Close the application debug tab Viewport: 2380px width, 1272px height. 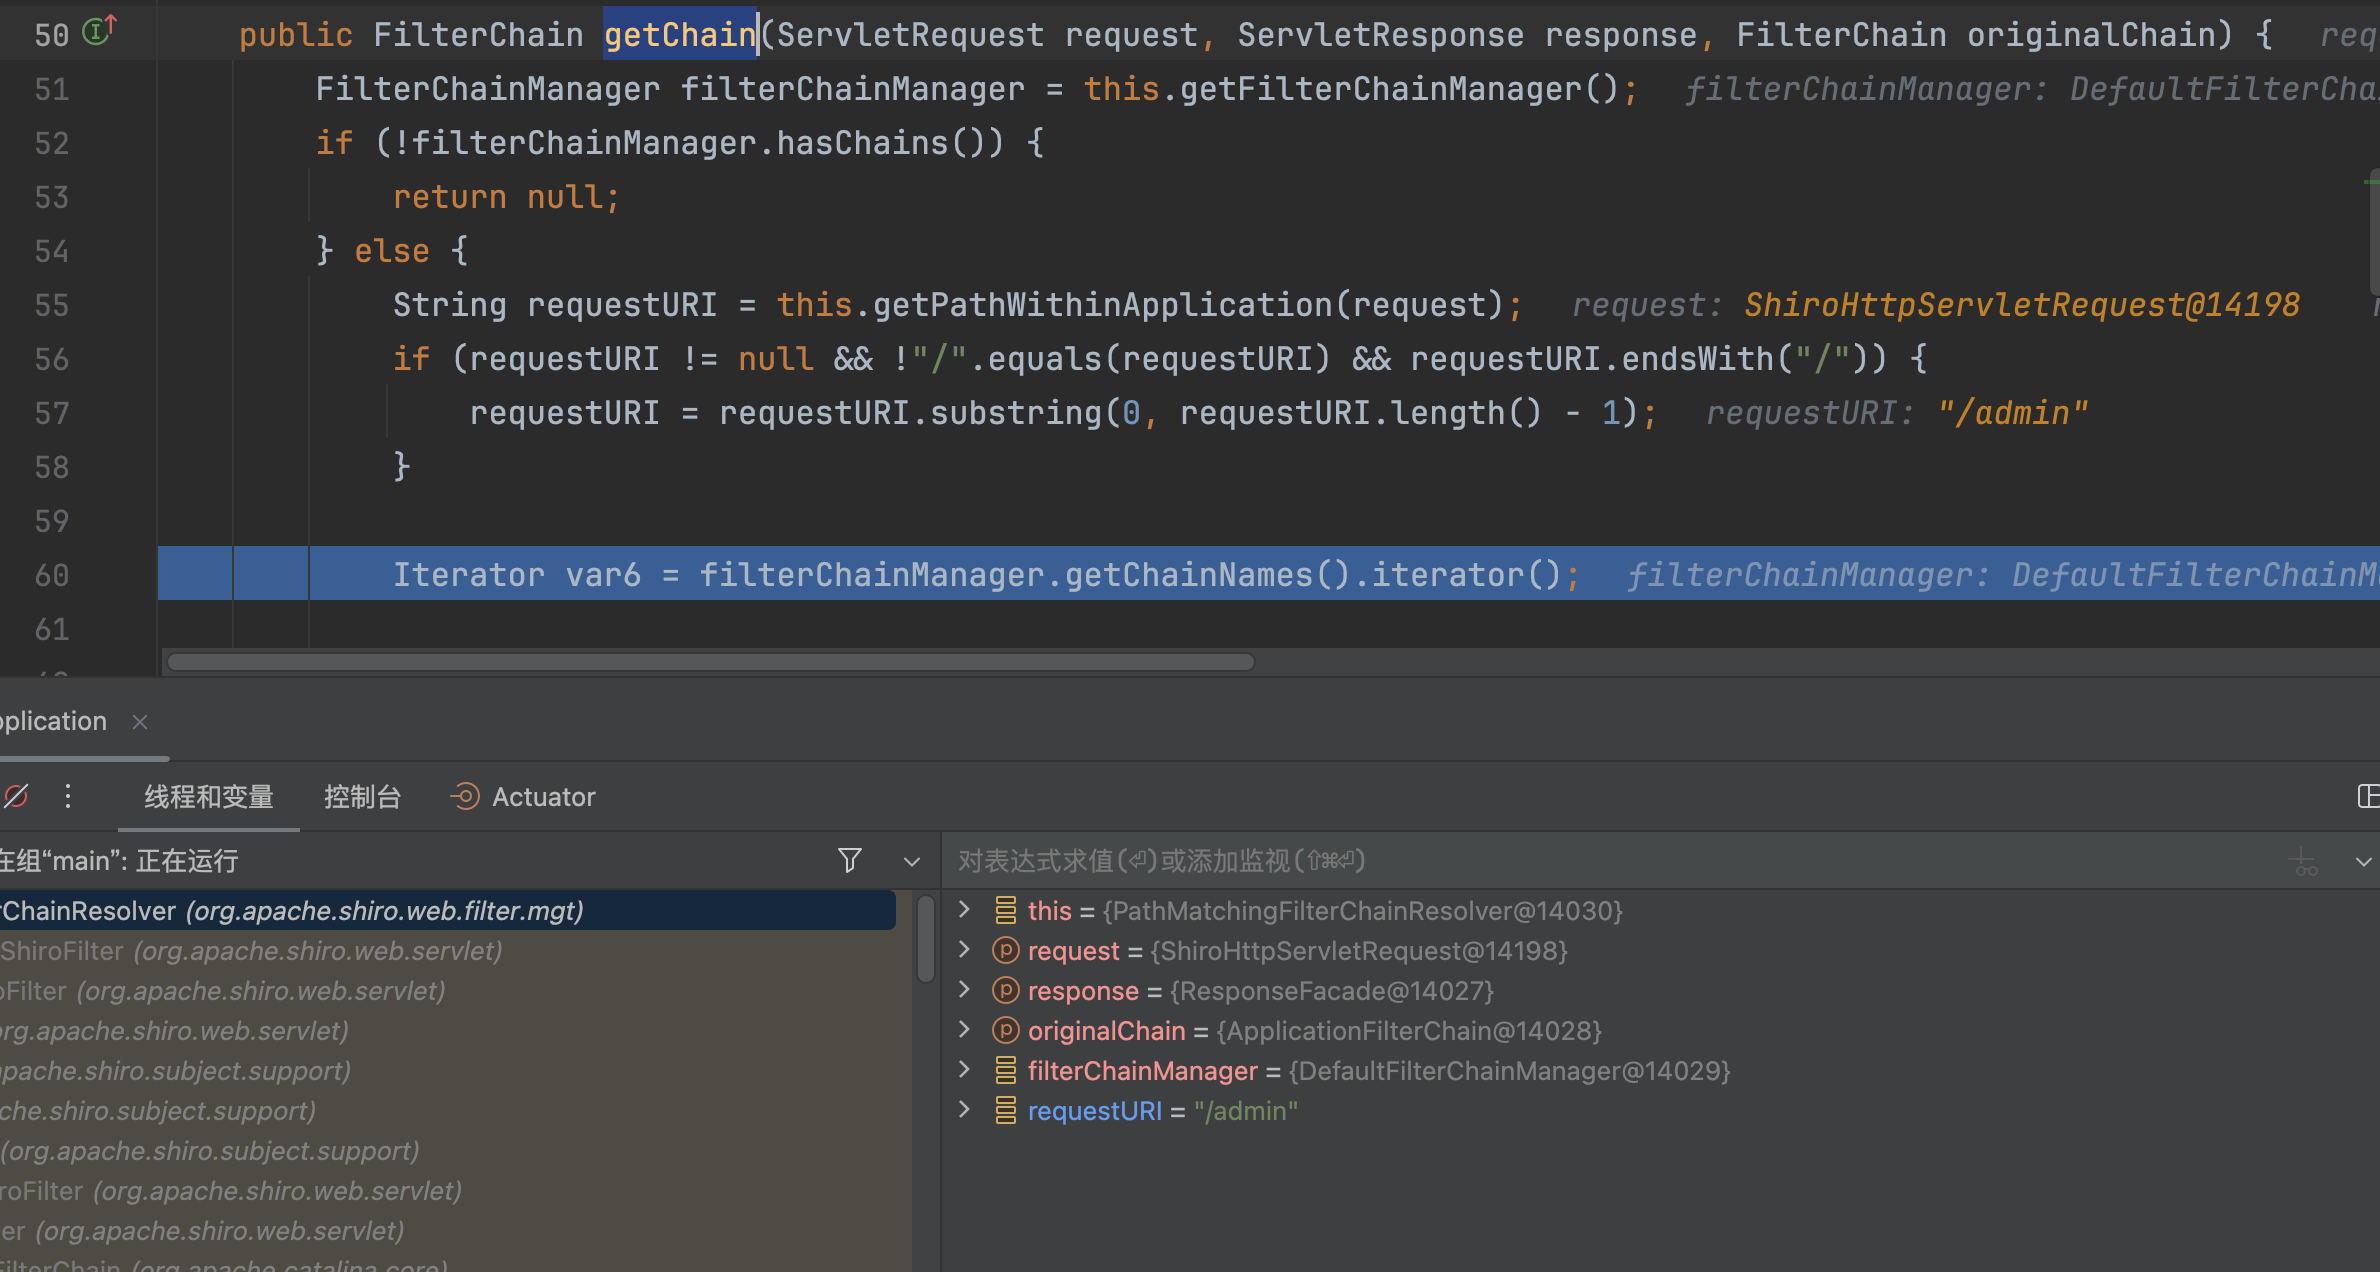click(x=140, y=722)
